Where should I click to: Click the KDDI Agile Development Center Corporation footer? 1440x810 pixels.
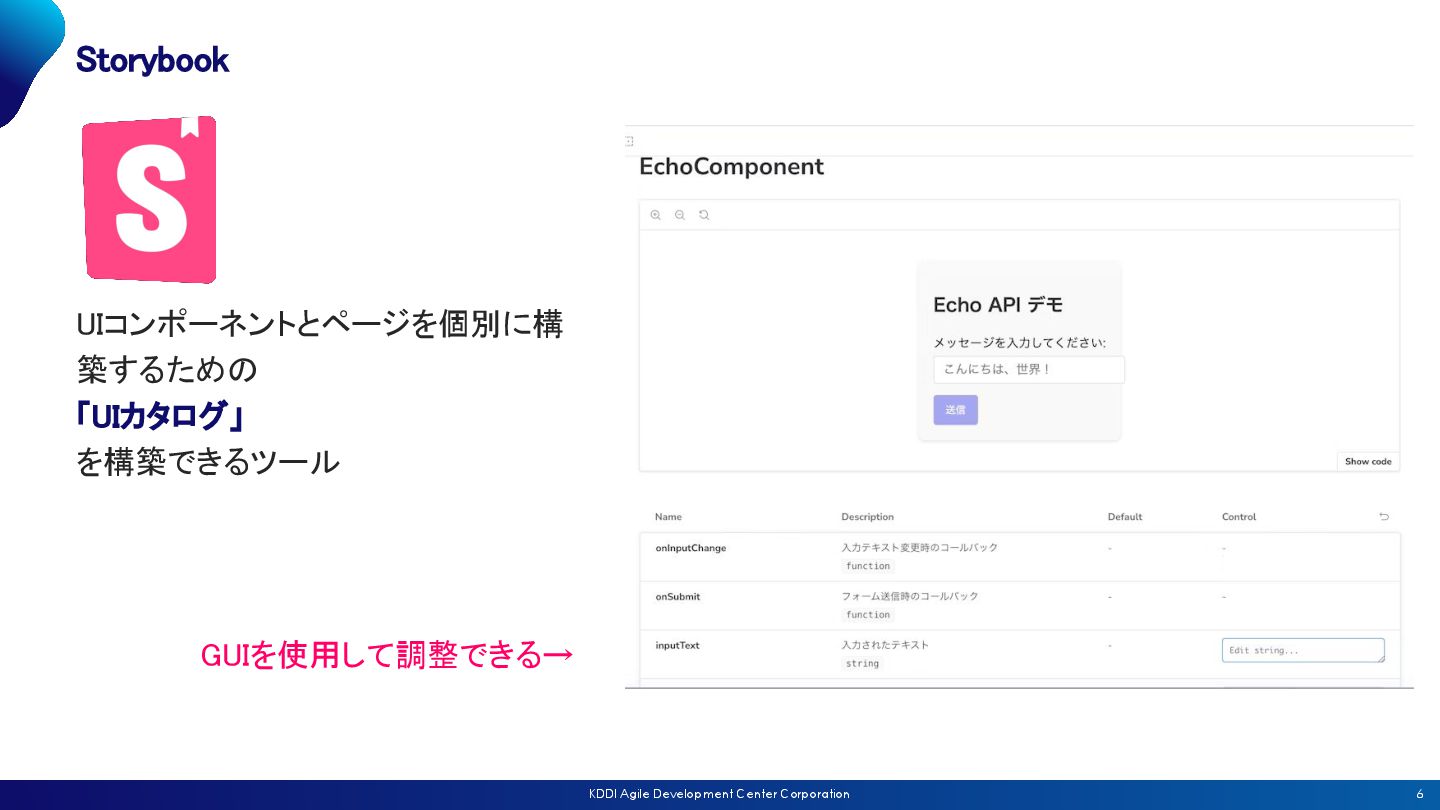[x=719, y=794]
